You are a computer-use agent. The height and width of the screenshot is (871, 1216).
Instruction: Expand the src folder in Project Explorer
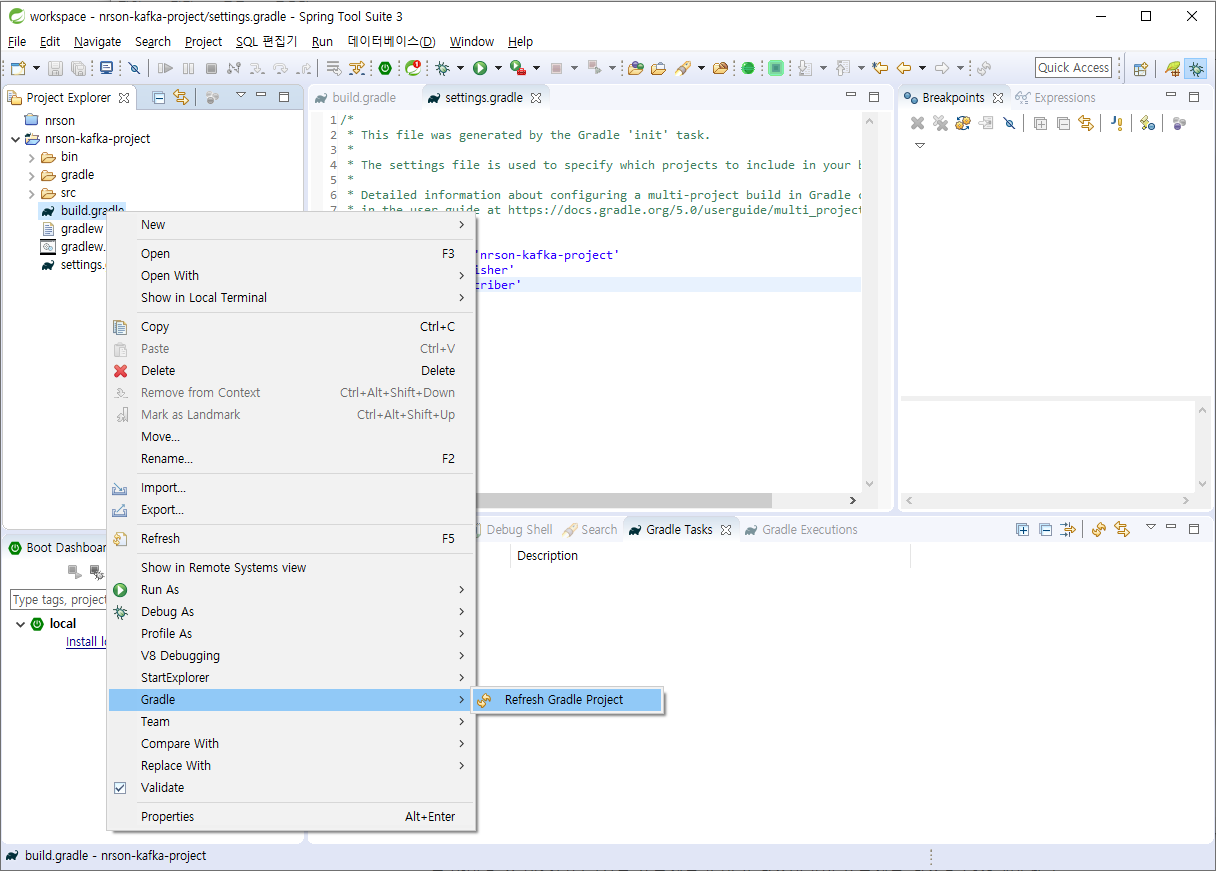[x=32, y=193]
